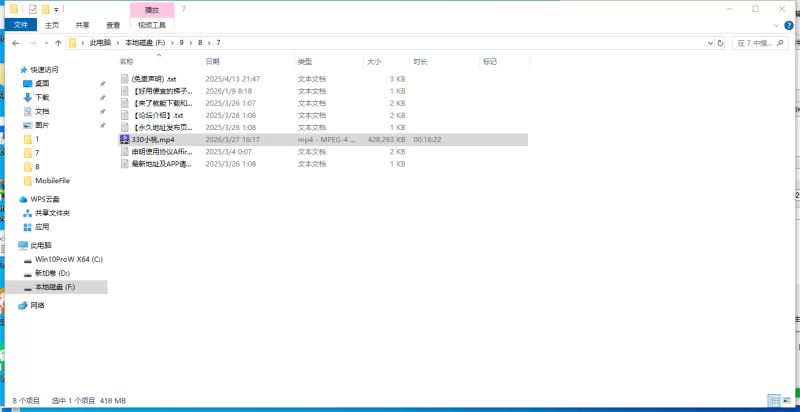Open 桌面 in quick access
800x412 pixels.
click(42, 84)
